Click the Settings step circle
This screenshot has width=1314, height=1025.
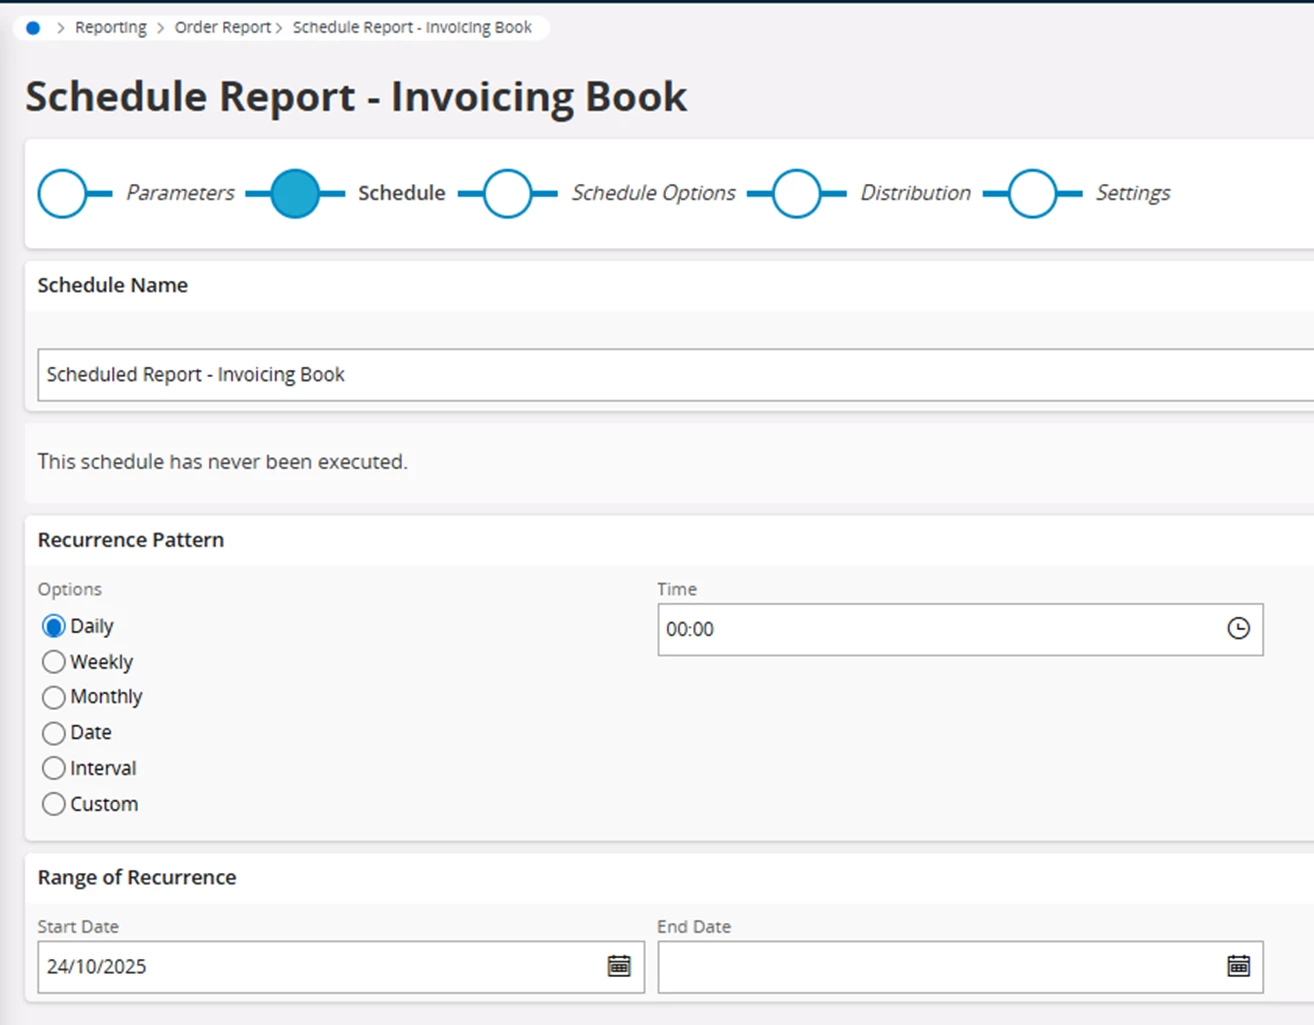tap(1032, 194)
